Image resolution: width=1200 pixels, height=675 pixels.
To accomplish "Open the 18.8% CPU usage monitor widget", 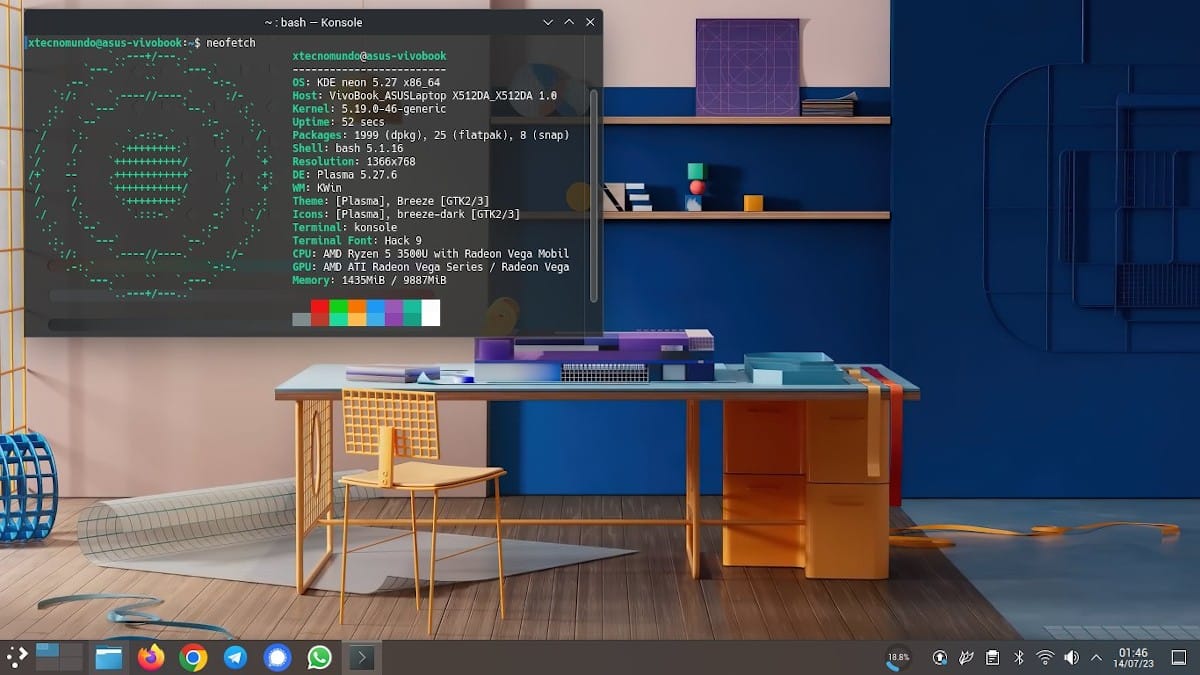I will click(x=898, y=657).
